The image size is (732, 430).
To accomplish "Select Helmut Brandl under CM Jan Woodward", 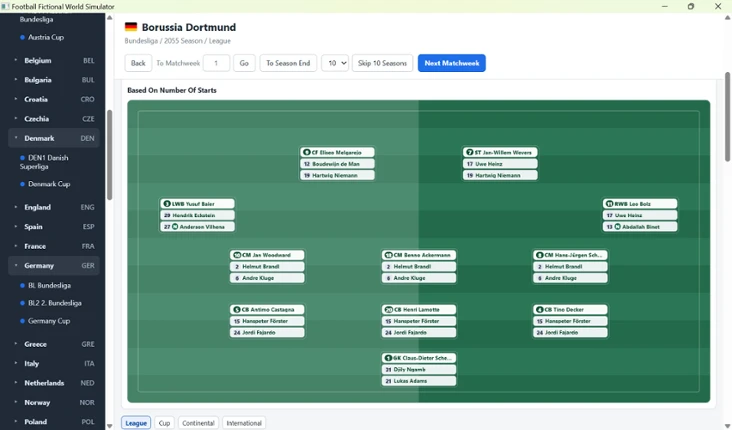I will pyautogui.click(x=267, y=267).
